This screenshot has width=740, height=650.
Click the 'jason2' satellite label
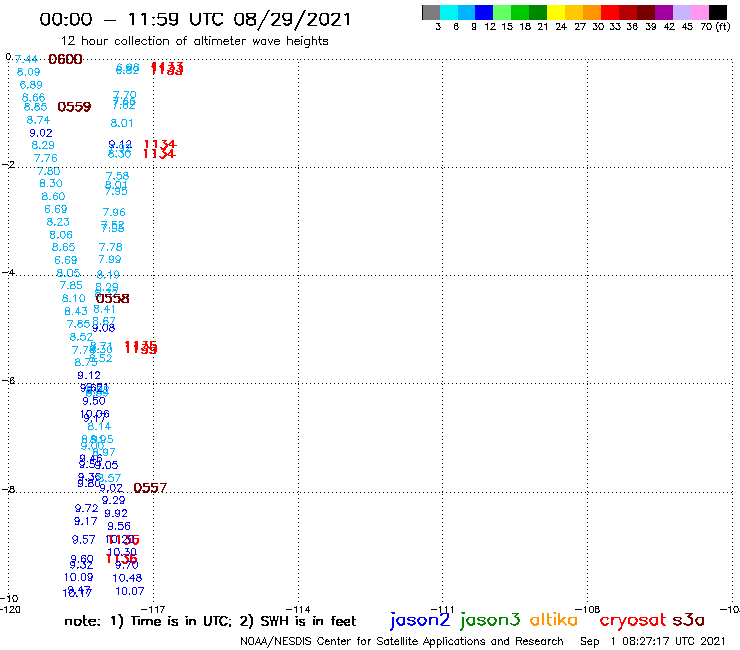click(x=420, y=620)
